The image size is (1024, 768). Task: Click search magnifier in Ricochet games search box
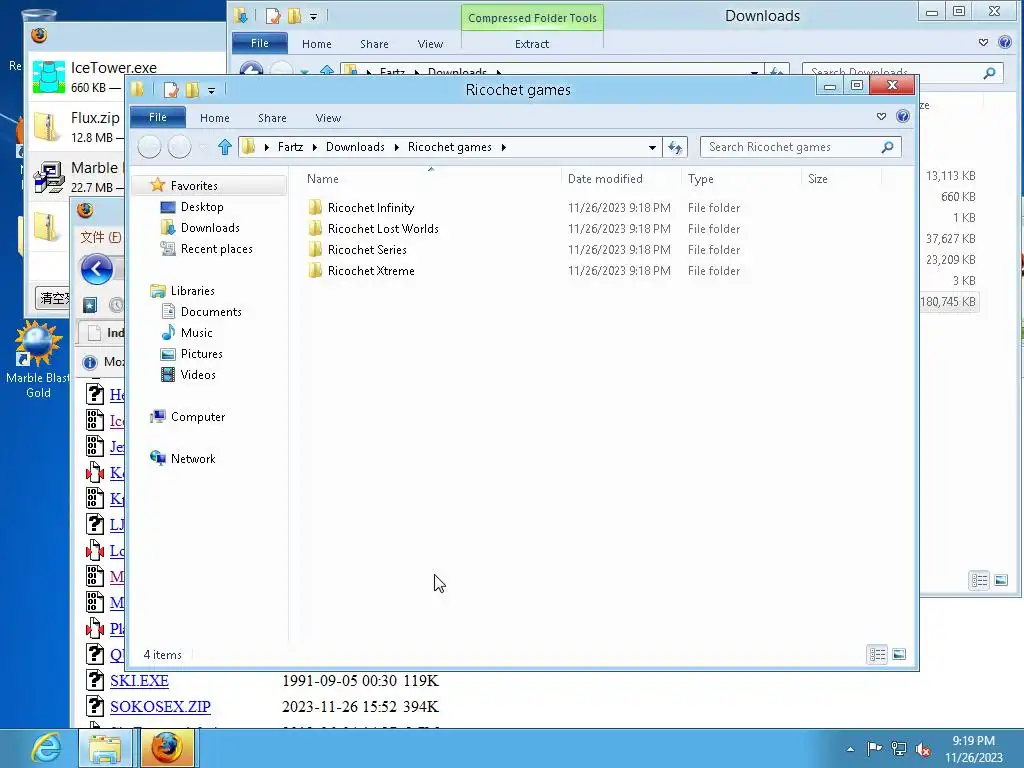pos(887,147)
